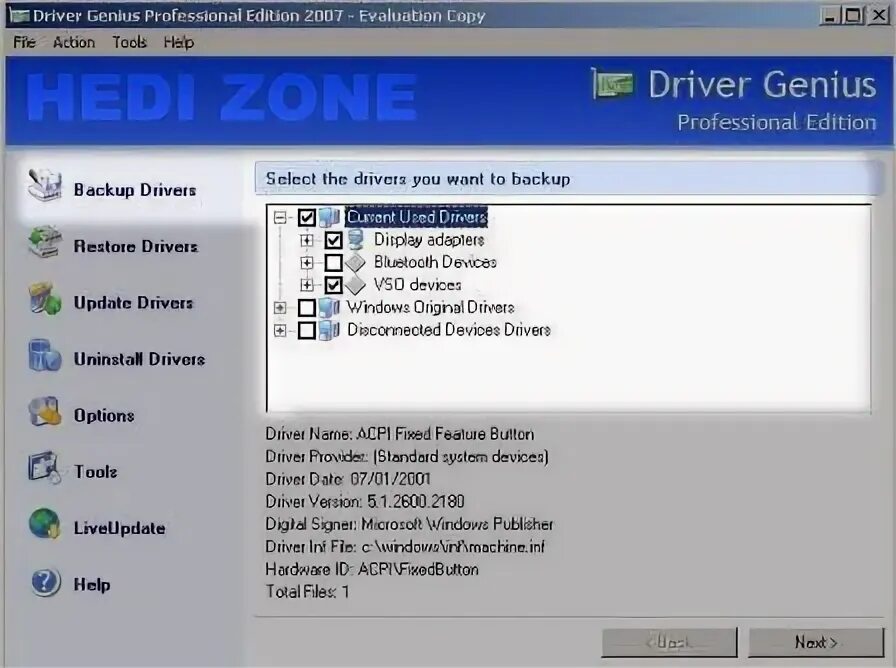The height and width of the screenshot is (668, 896).
Task: Collapse the Current Used Drivers tree node
Action: (x=280, y=218)
